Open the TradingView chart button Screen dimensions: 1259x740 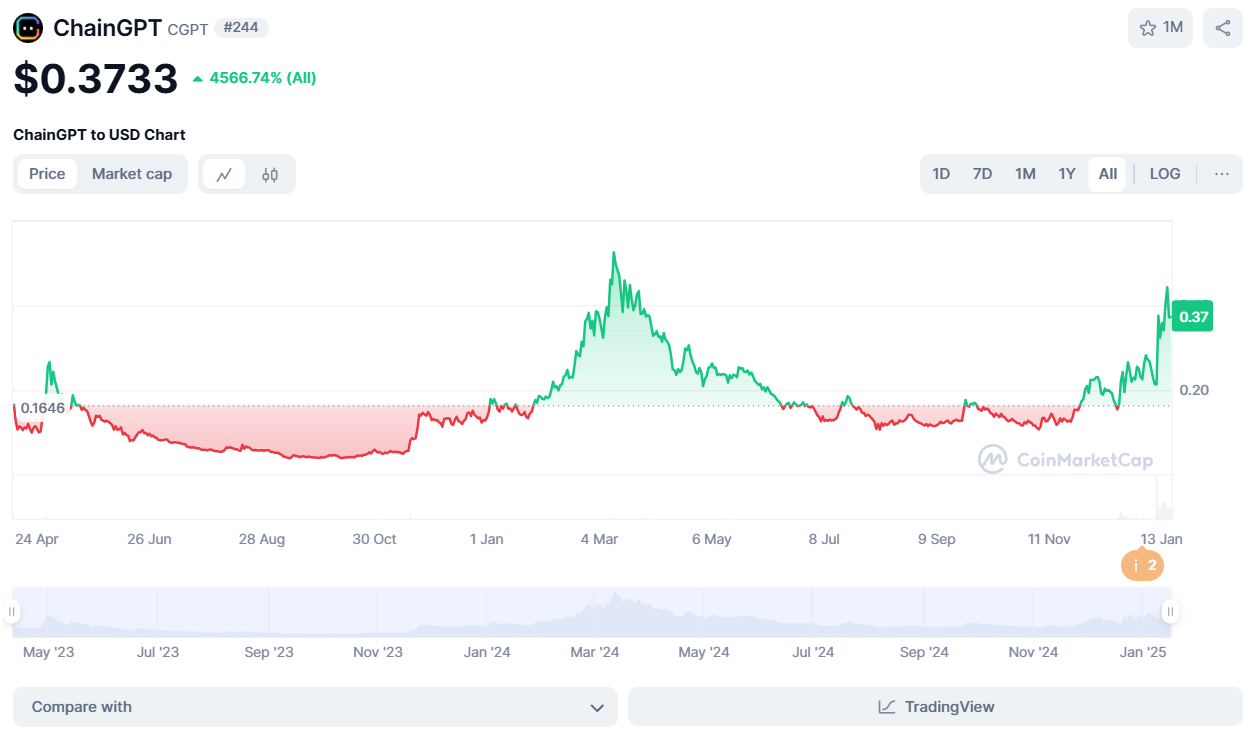[x=935, y=707]
